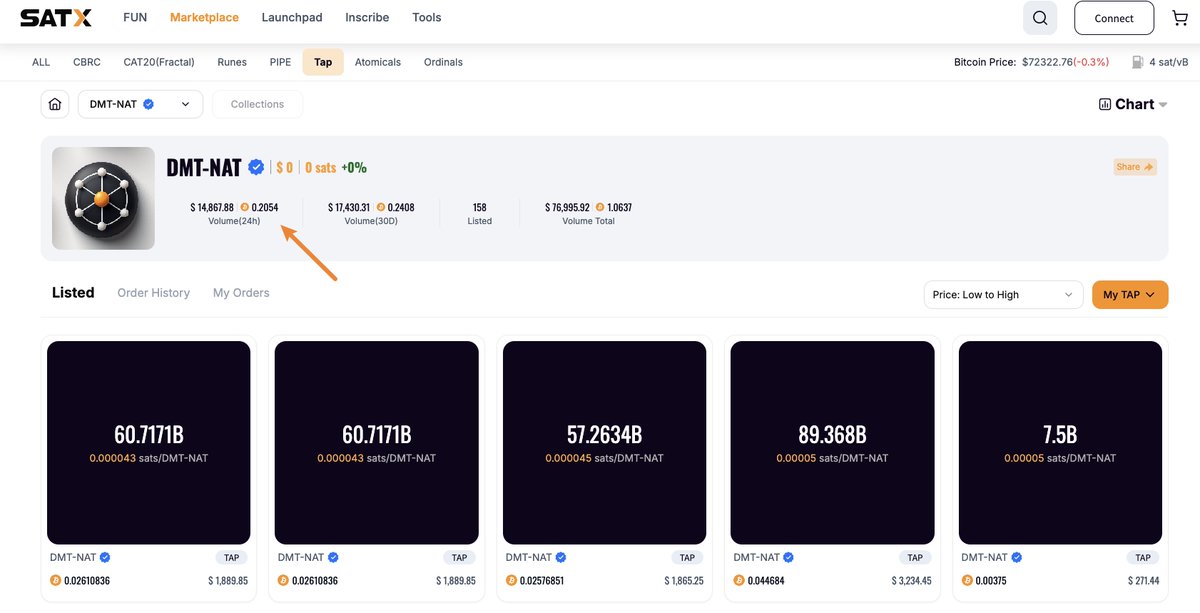The image size is (1200, 613).
Task: Click the $ 14,867.88 24h volume value
Action: [x=212, y=208]
